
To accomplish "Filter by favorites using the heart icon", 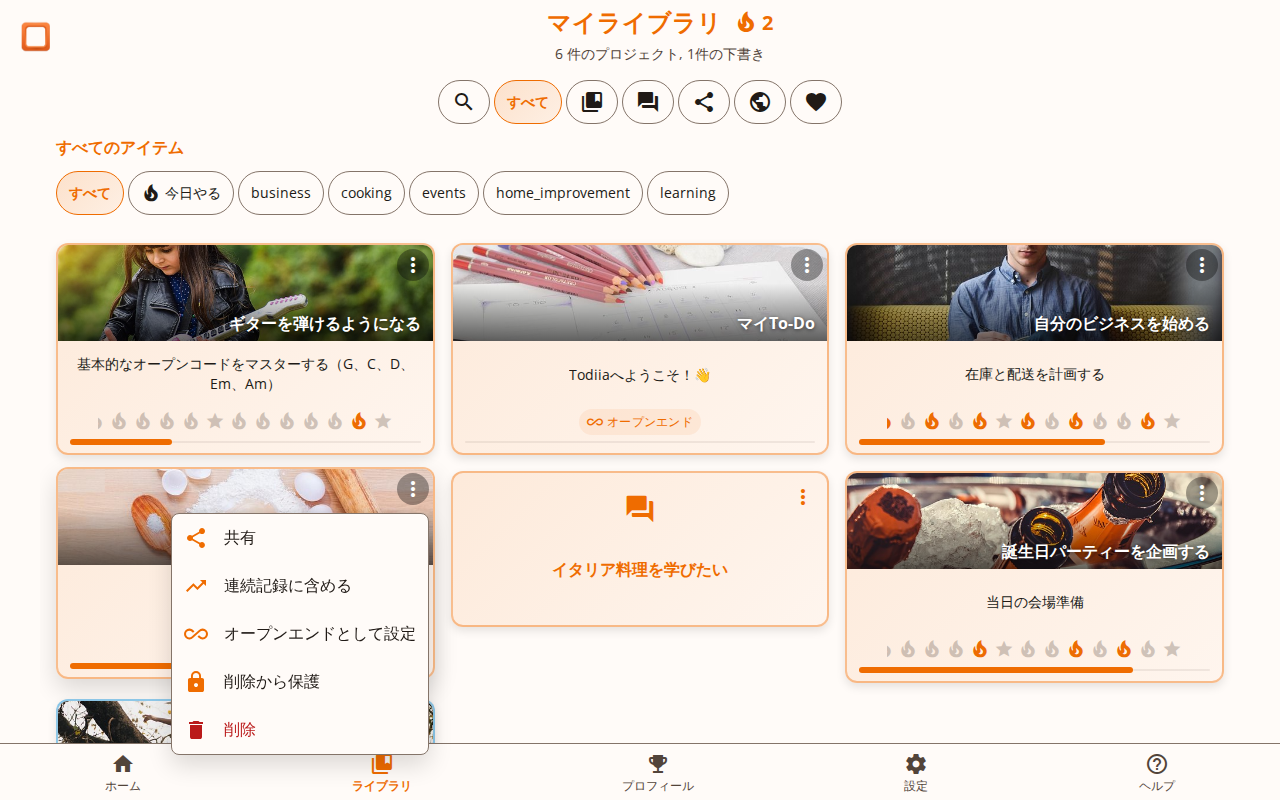I will point(816,102).
